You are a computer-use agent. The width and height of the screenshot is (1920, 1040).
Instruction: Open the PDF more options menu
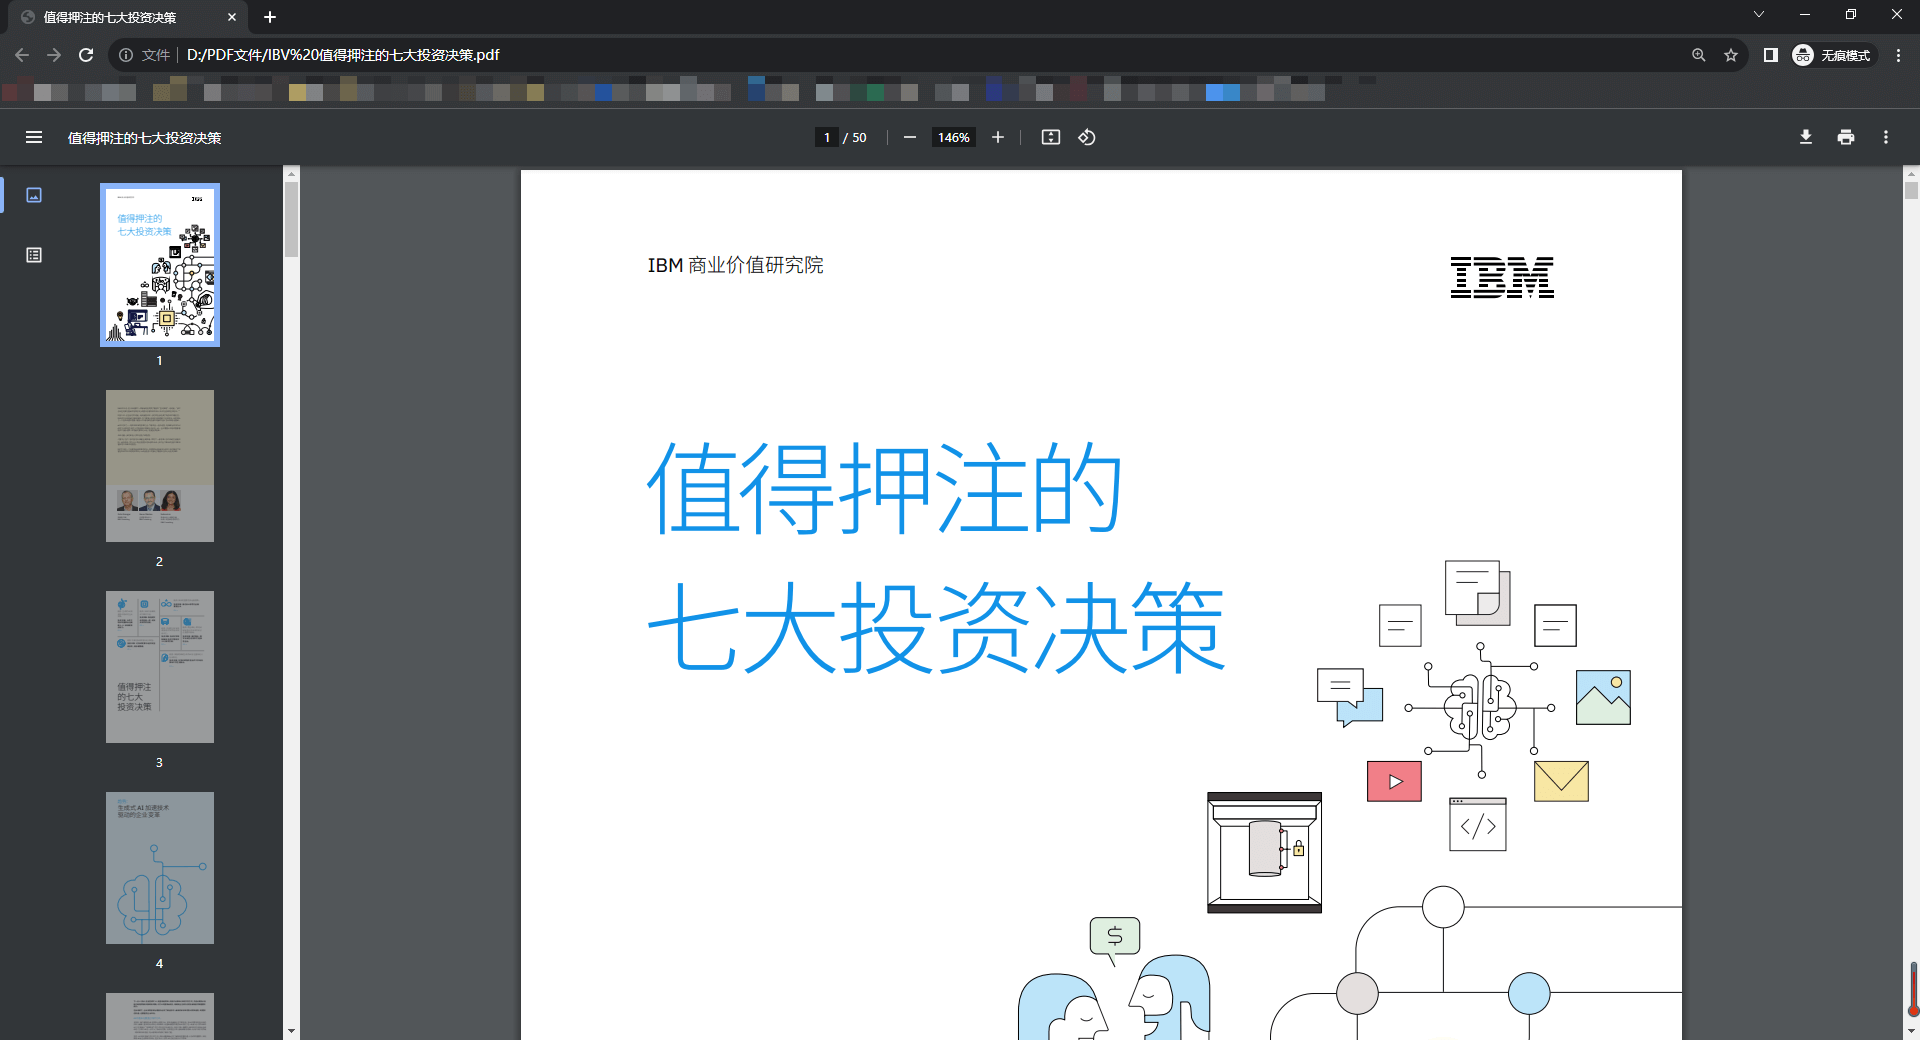pos(1885,137)
